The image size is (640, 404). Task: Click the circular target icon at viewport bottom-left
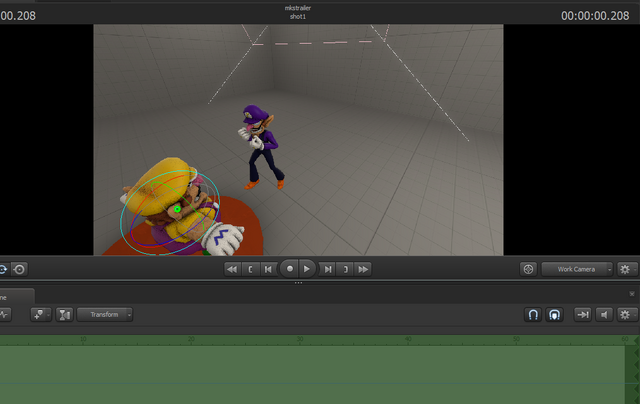click(x=19, y=269)
